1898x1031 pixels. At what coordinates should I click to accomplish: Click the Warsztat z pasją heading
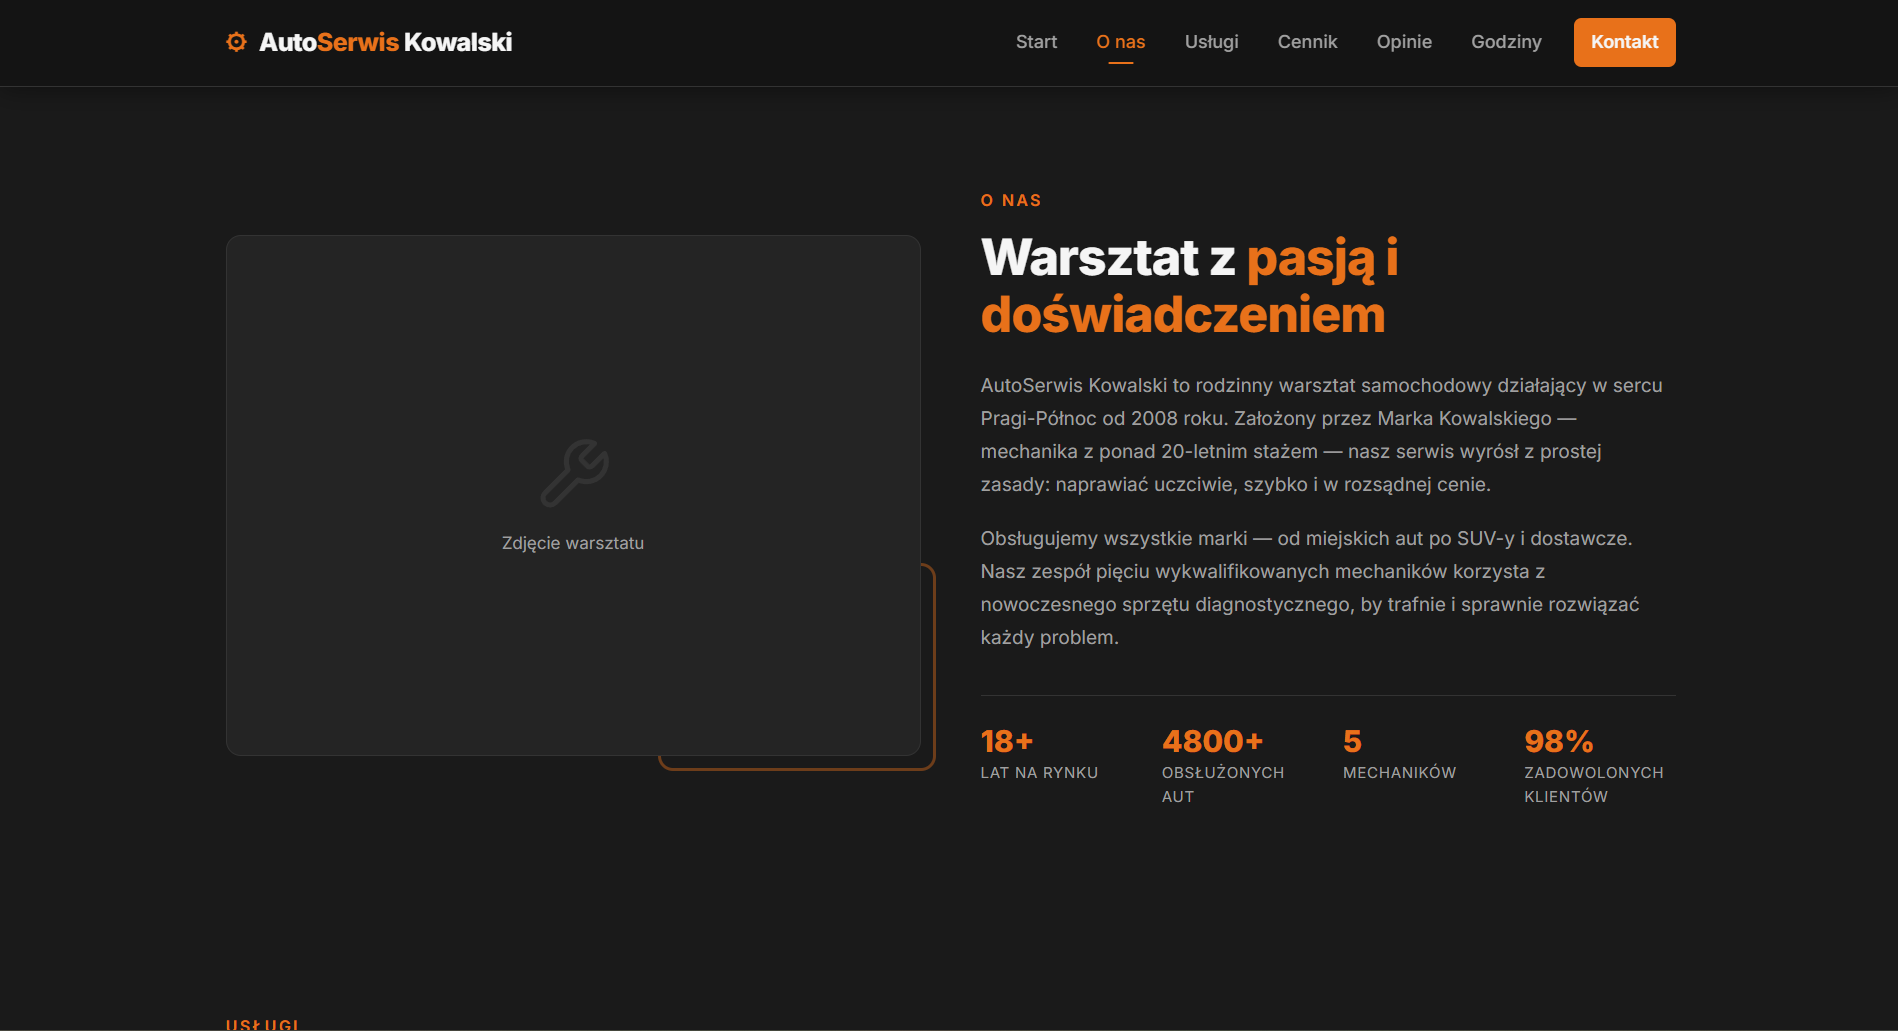coord(1189,286)
